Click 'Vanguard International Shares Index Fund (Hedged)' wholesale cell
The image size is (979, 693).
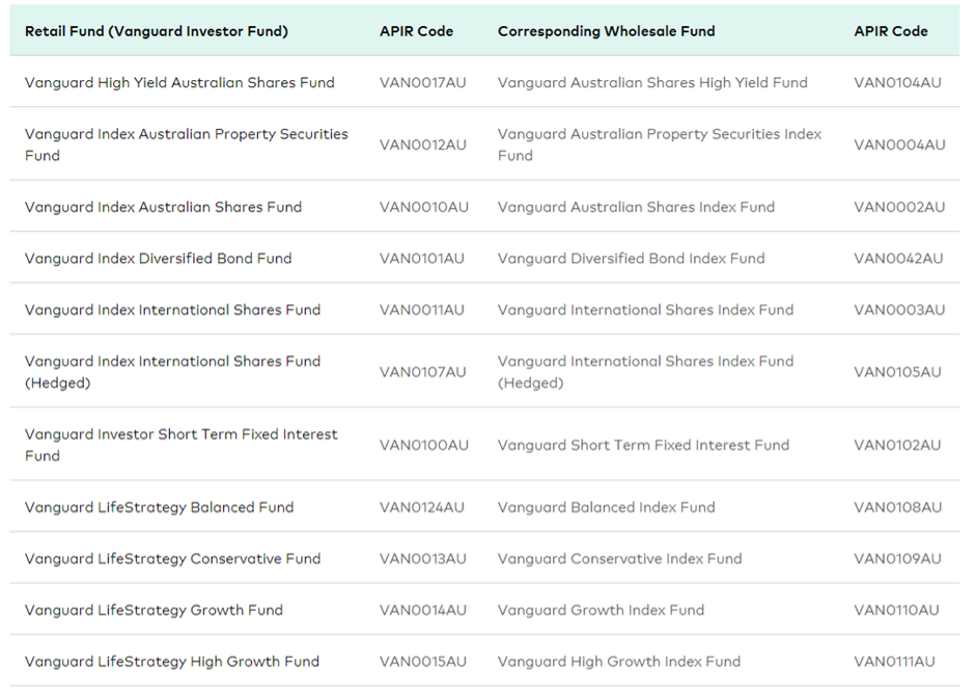tap(646, 371)
